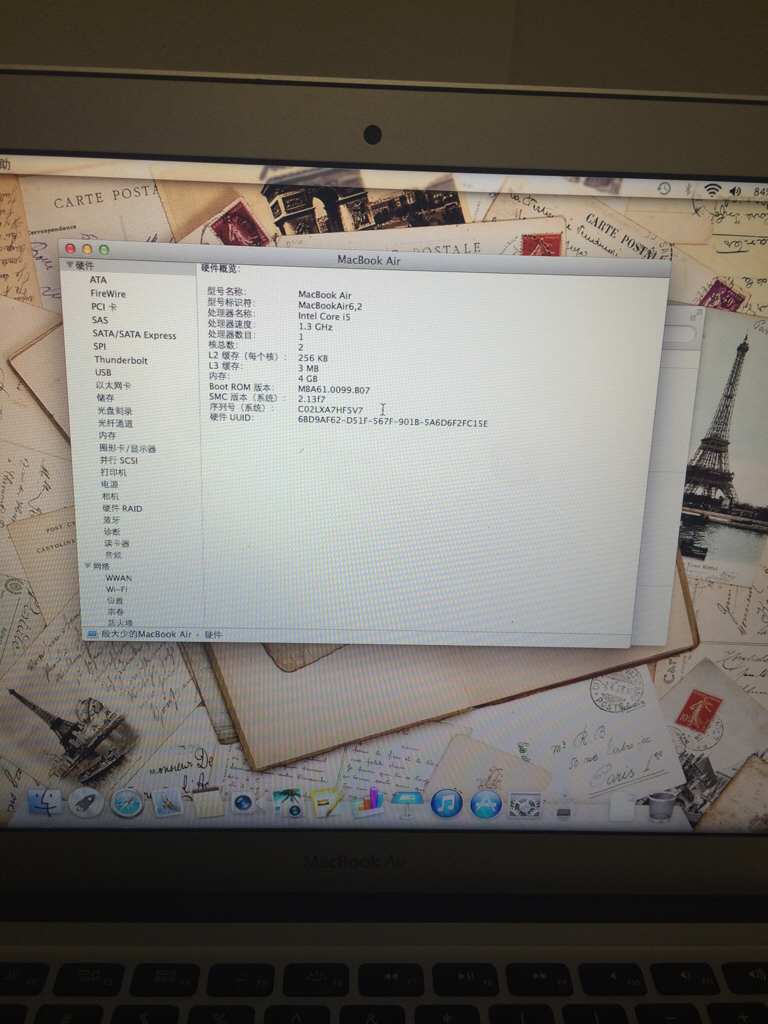Select 相机 camera item in sidebar
The height and width of the screenshot is (1024, 768).
pos(110,496)
